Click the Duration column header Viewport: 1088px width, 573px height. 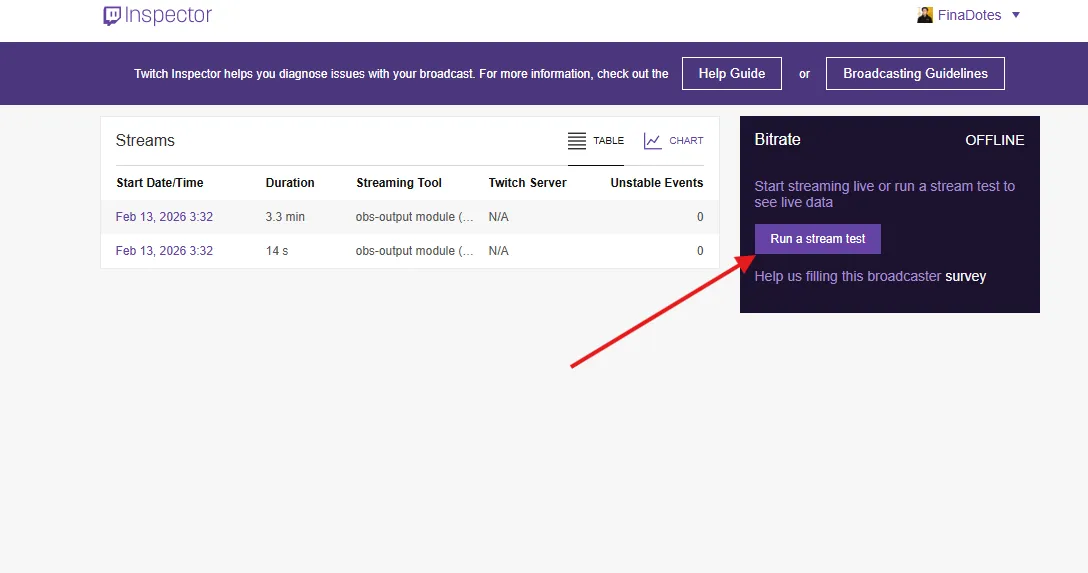[290, 183]
